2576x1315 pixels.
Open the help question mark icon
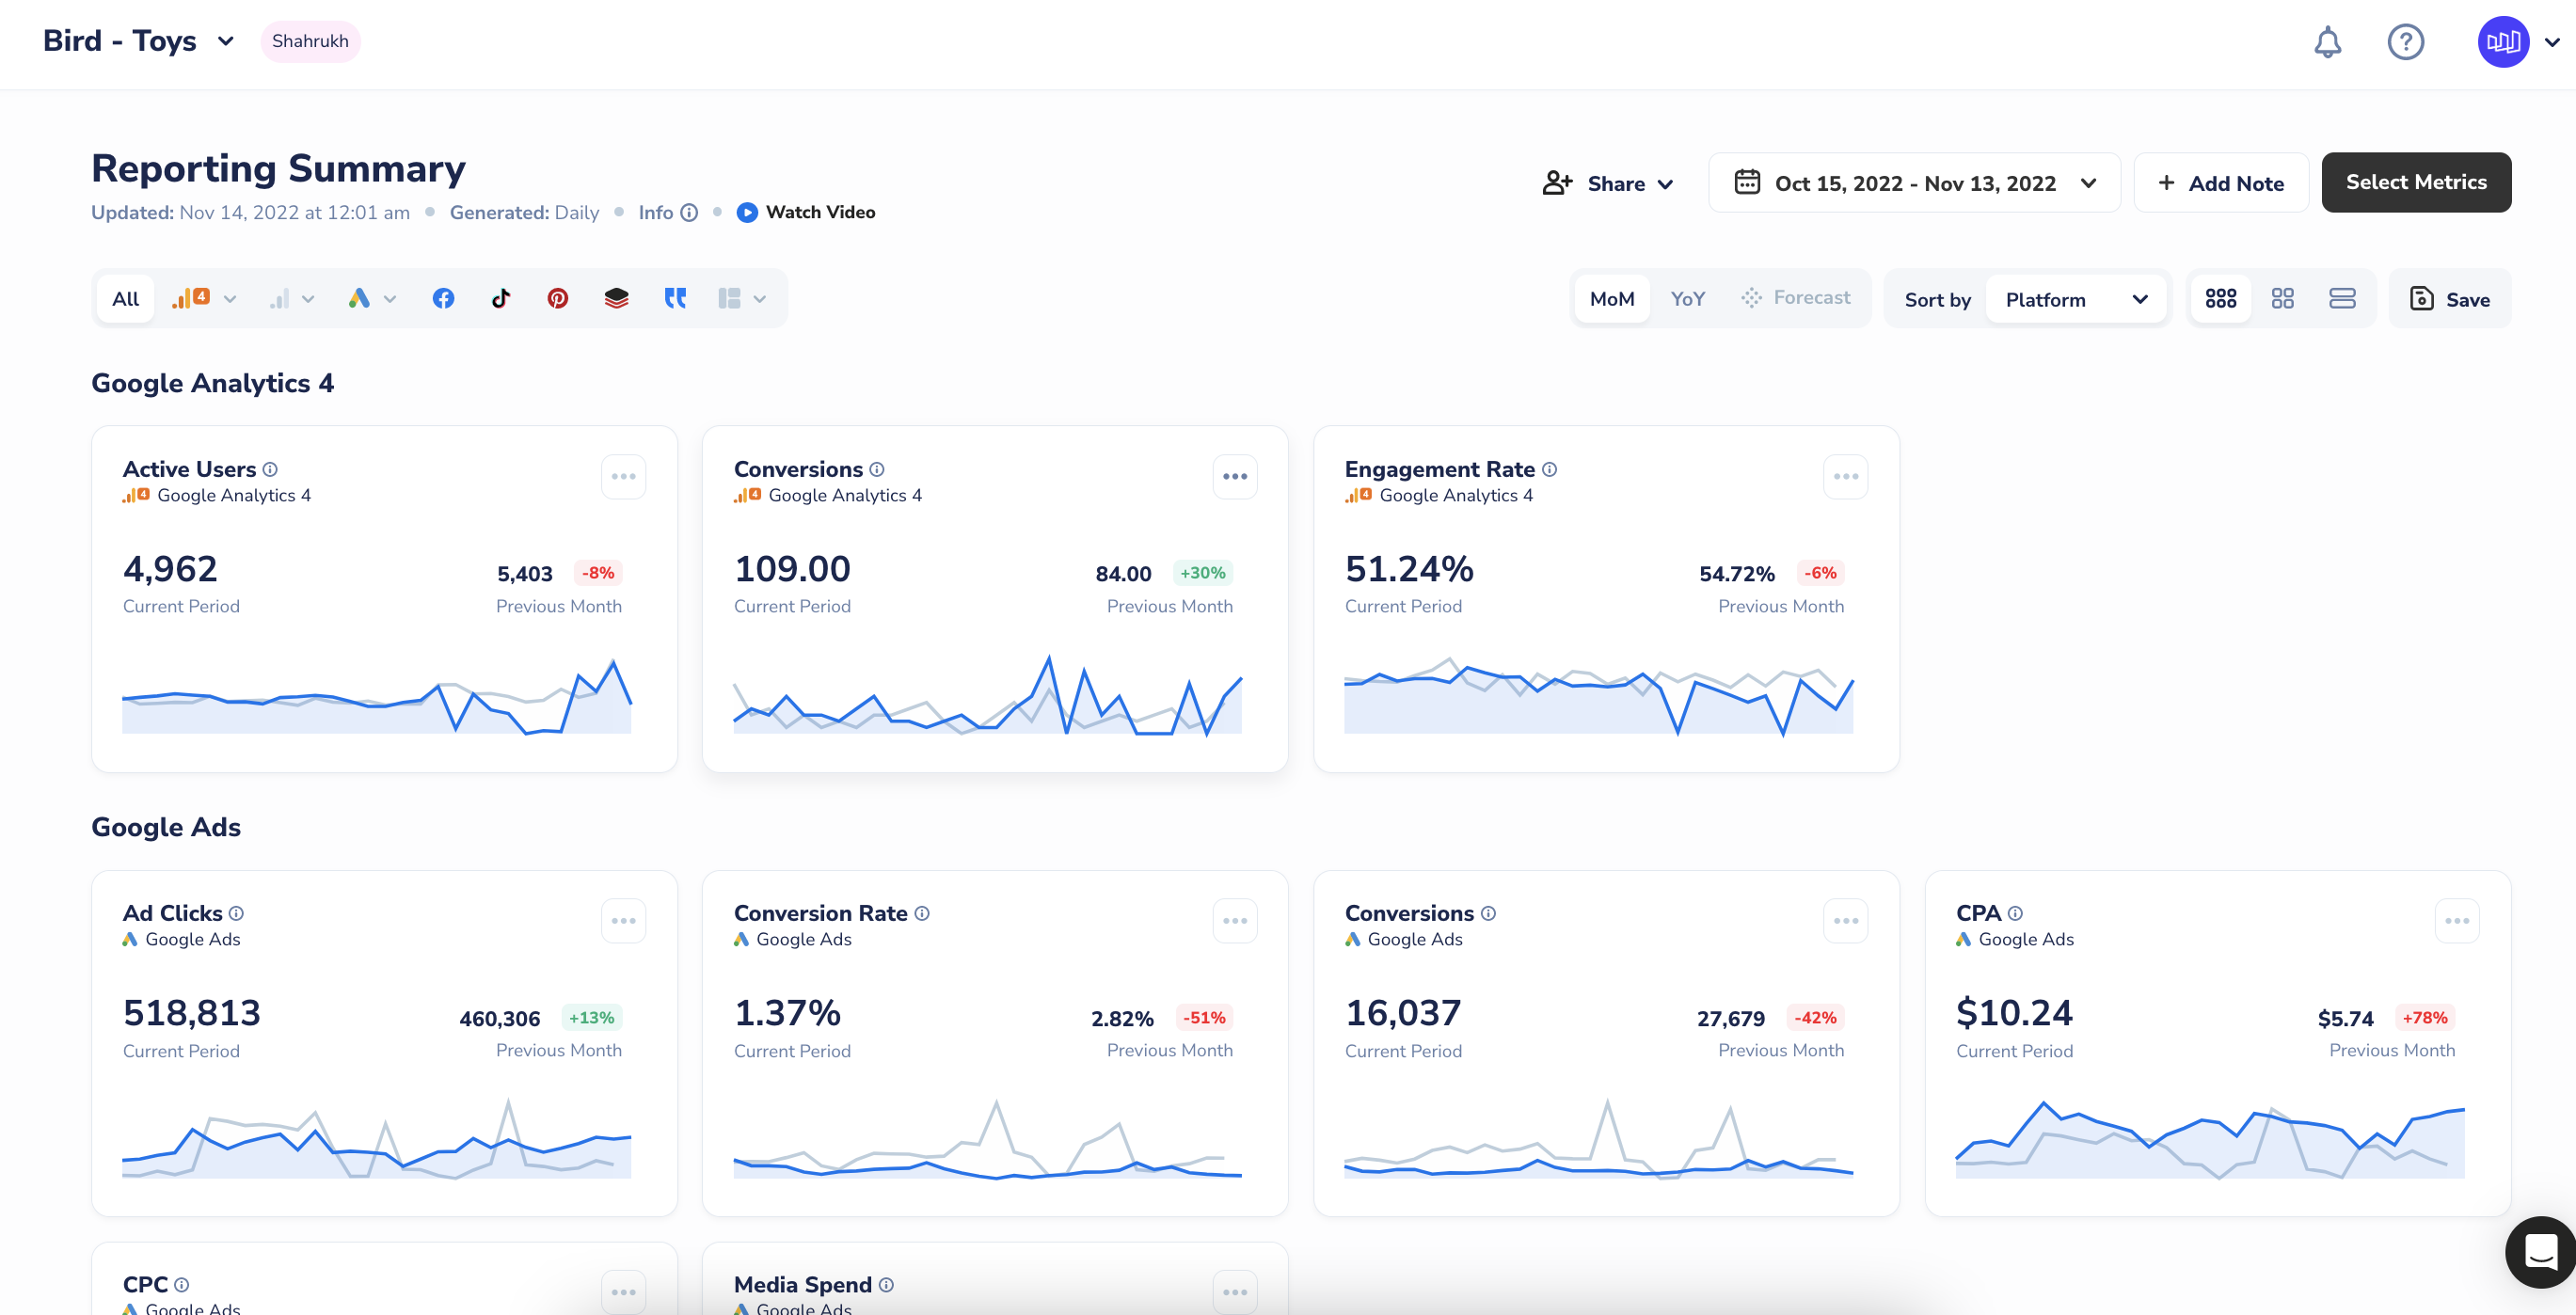pos(2405,42)
